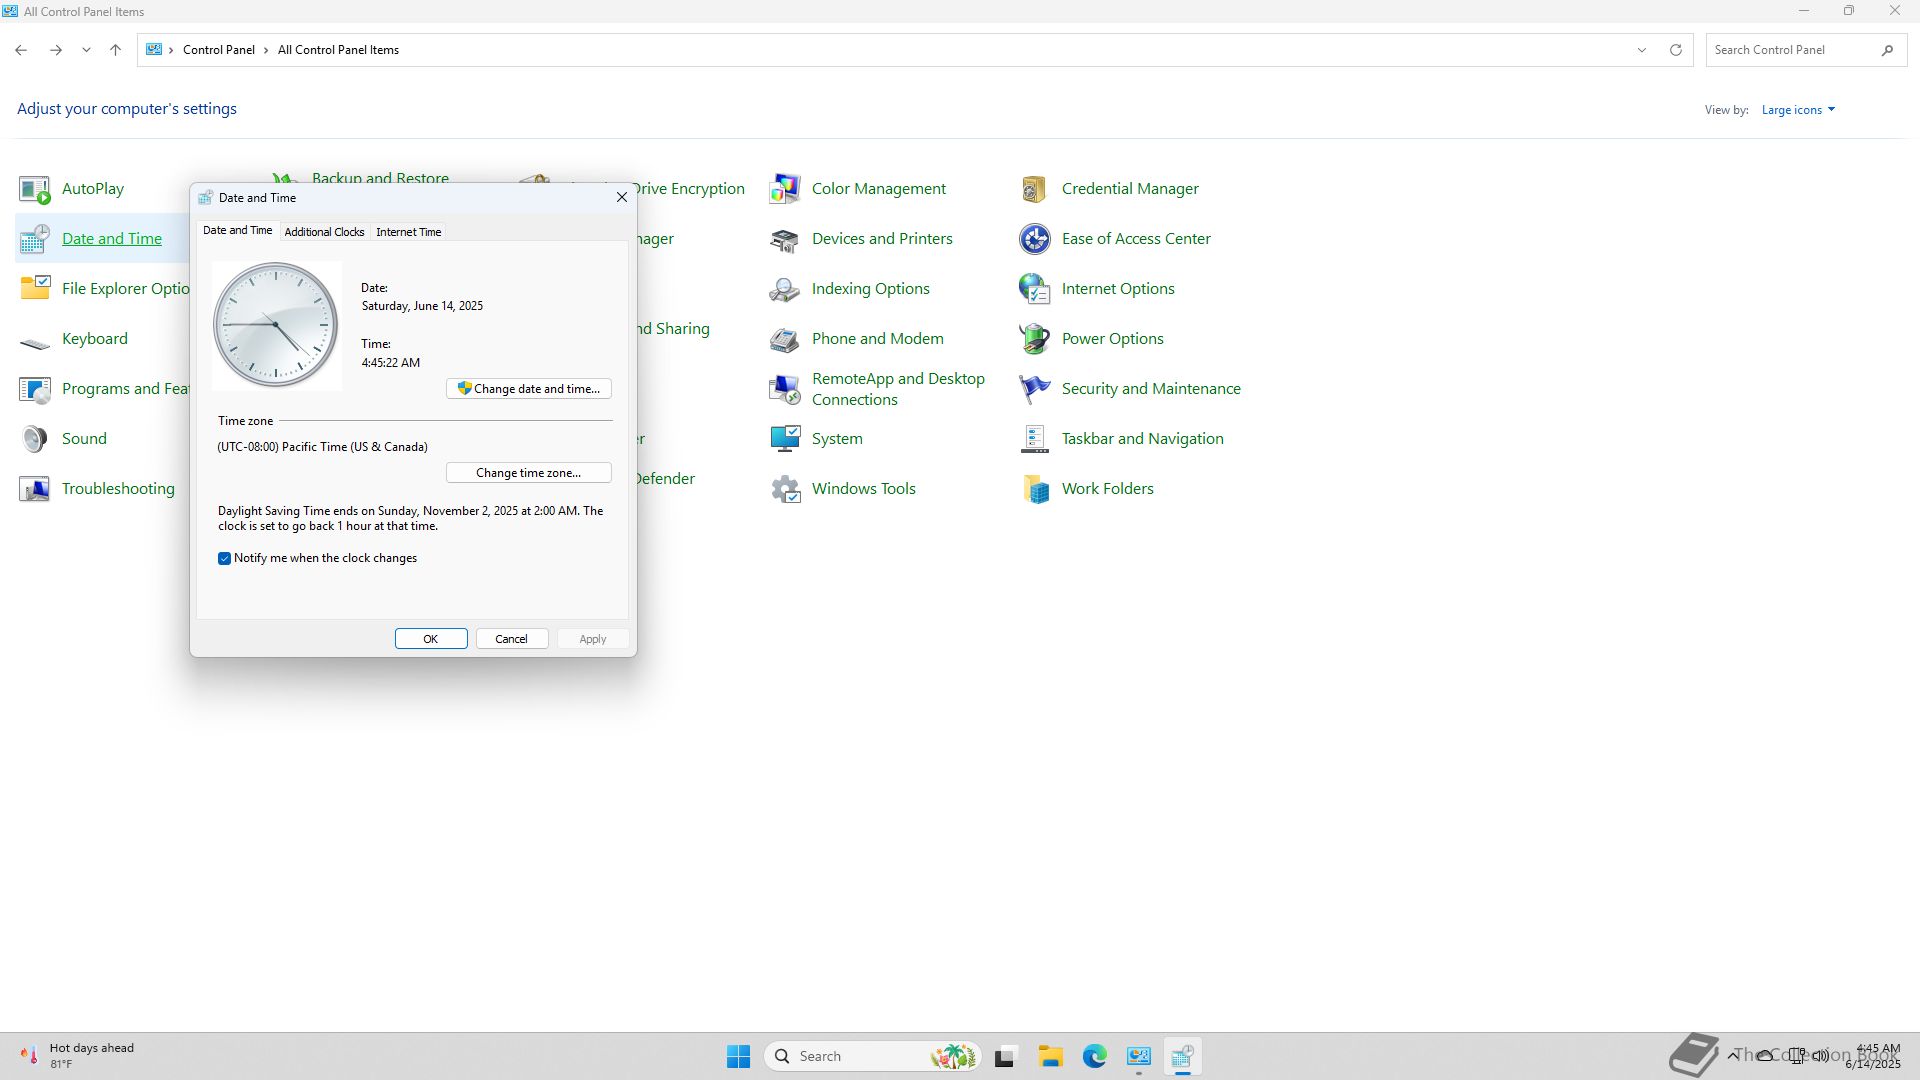Image resolution: width=1920 pixels, height=1080 pixels.
Task: Open the Troubleshooting link
Action: [x=118, y=489]
